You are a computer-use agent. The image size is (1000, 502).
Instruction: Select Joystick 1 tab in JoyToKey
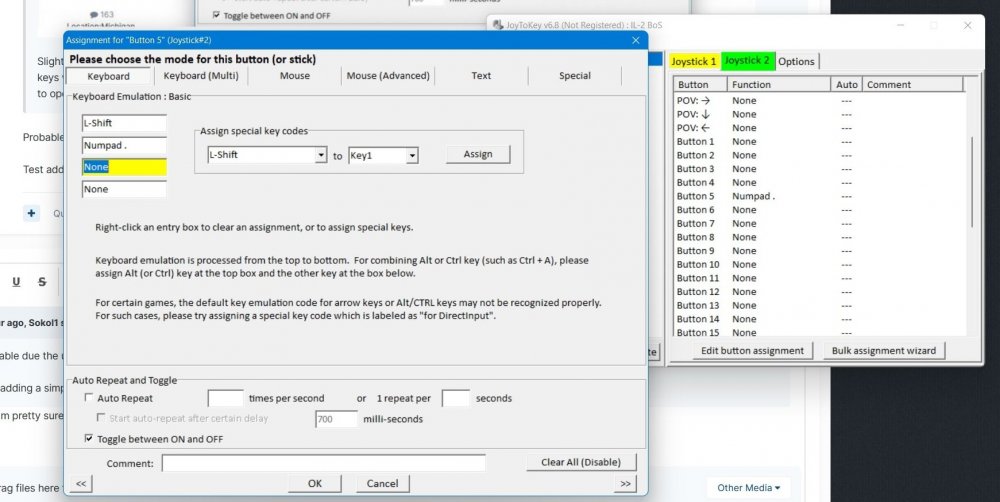(x=694, y=61)
